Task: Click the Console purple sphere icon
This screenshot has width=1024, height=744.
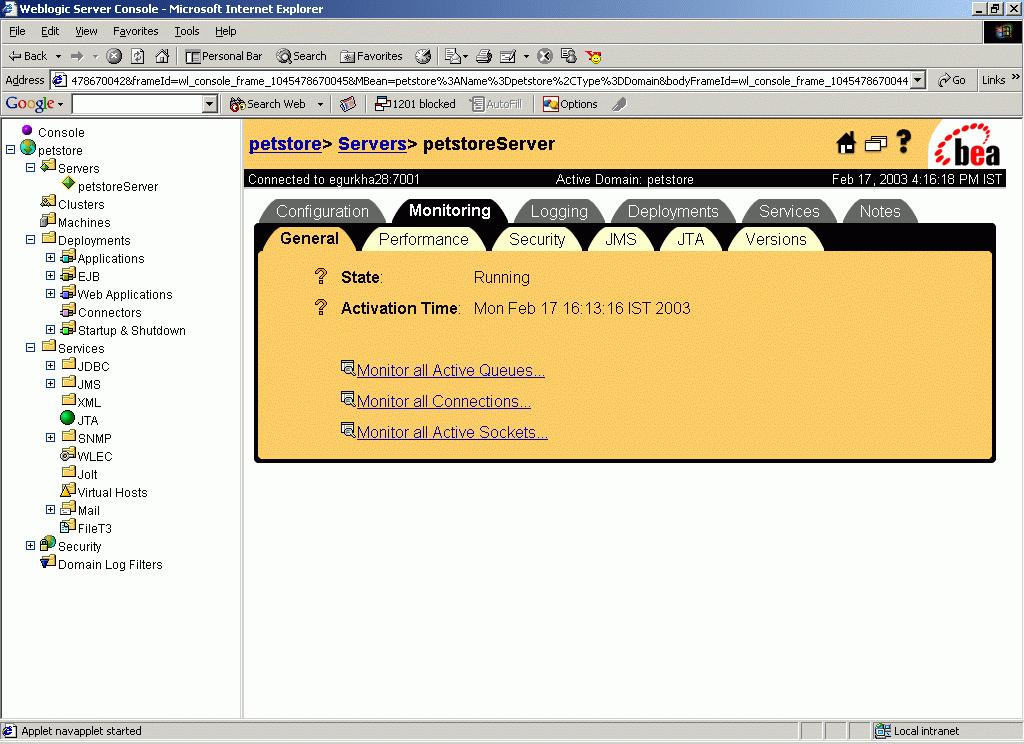Action: pos(27,130)
